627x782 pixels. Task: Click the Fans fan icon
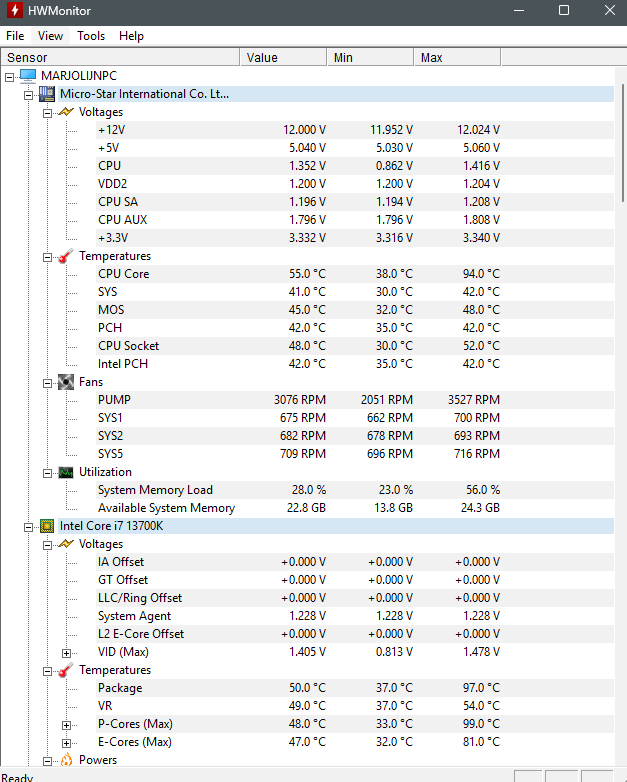pos(66,382)
